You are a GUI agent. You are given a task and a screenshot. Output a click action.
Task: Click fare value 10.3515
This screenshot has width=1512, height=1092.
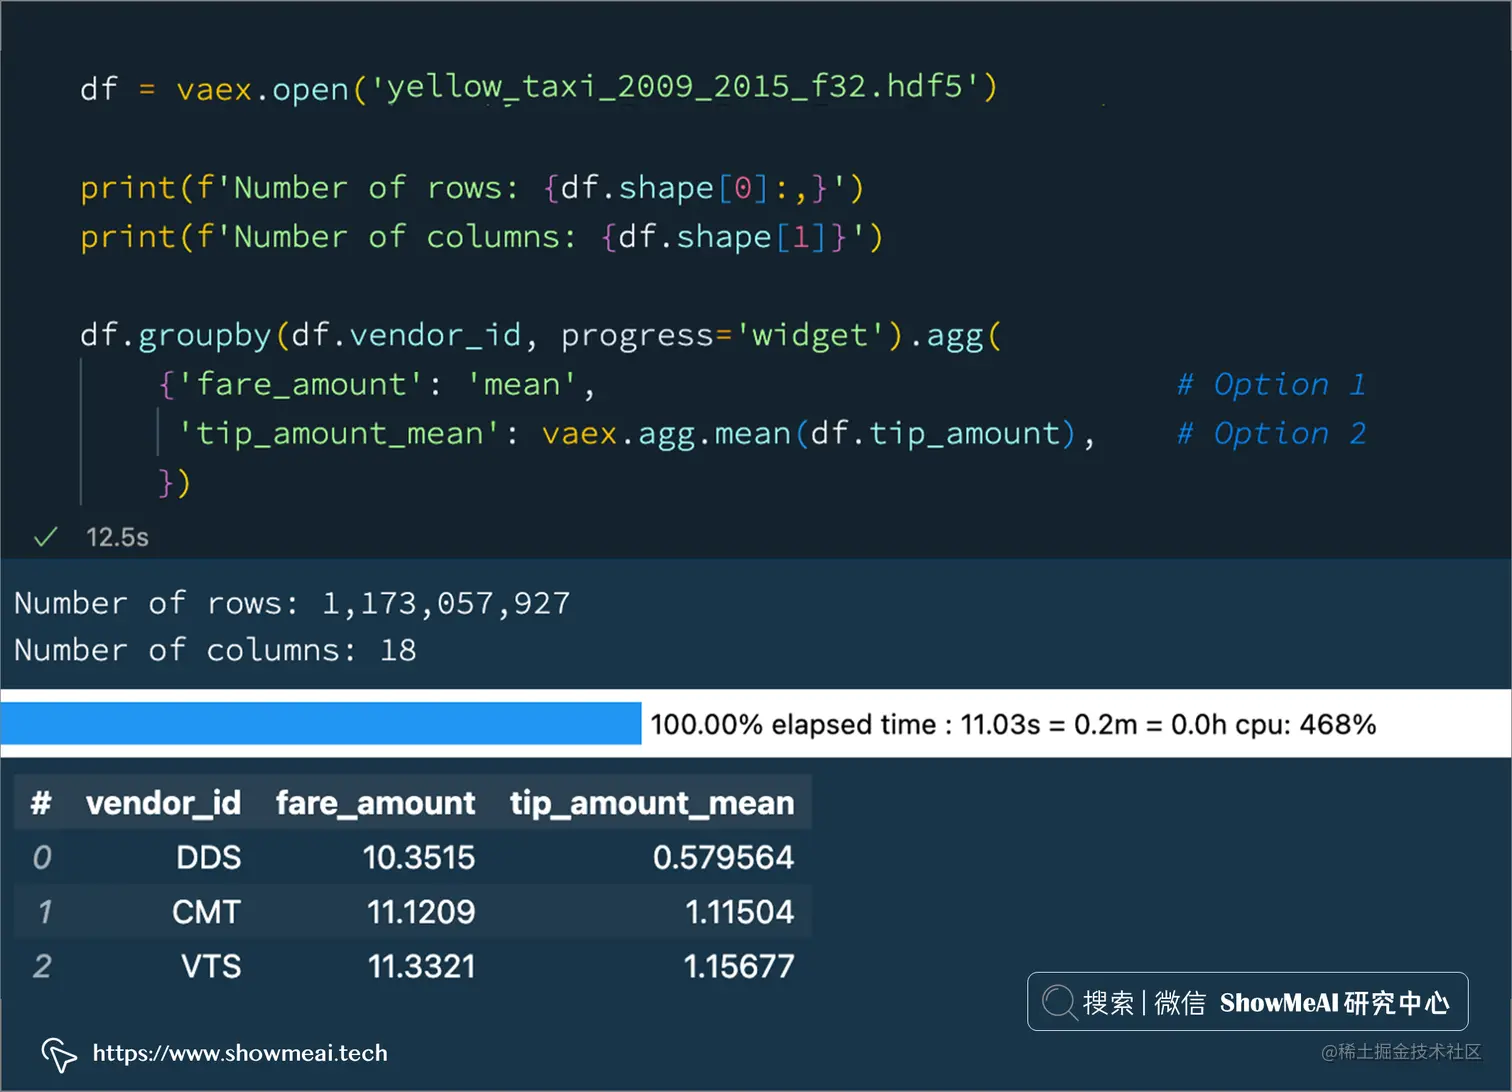click(x=419, y=857)
